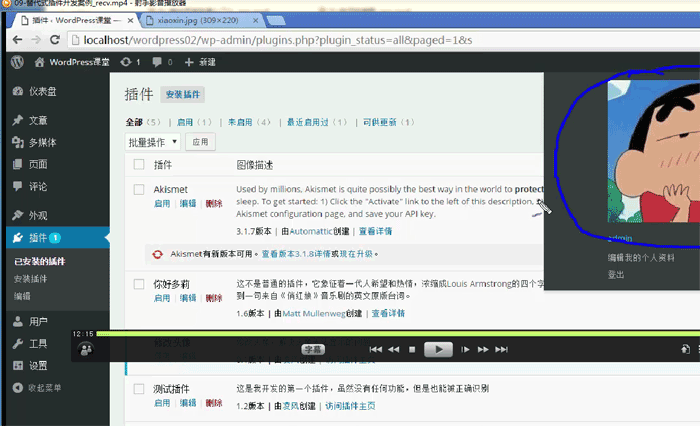The image size is (700, 426).
Task: Click the browser address bar
Action: [x=384, y=40]
